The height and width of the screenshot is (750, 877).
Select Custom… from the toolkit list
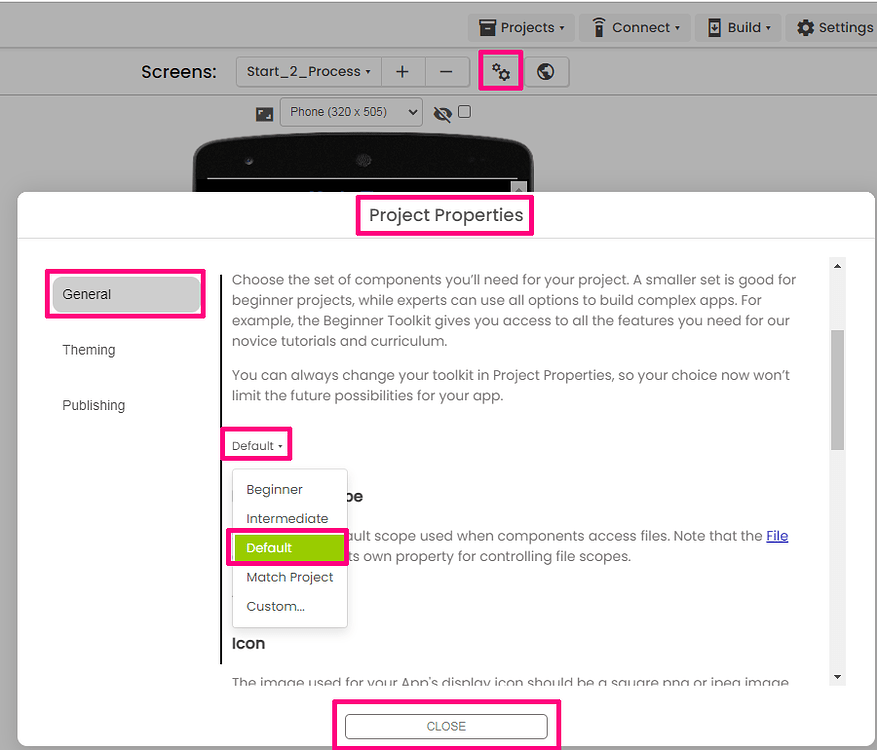click(274, 606)
